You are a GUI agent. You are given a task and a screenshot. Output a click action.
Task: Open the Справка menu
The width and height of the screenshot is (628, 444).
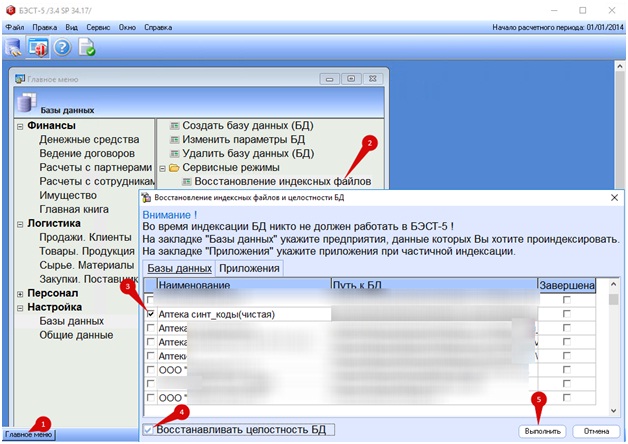[158, 27]
